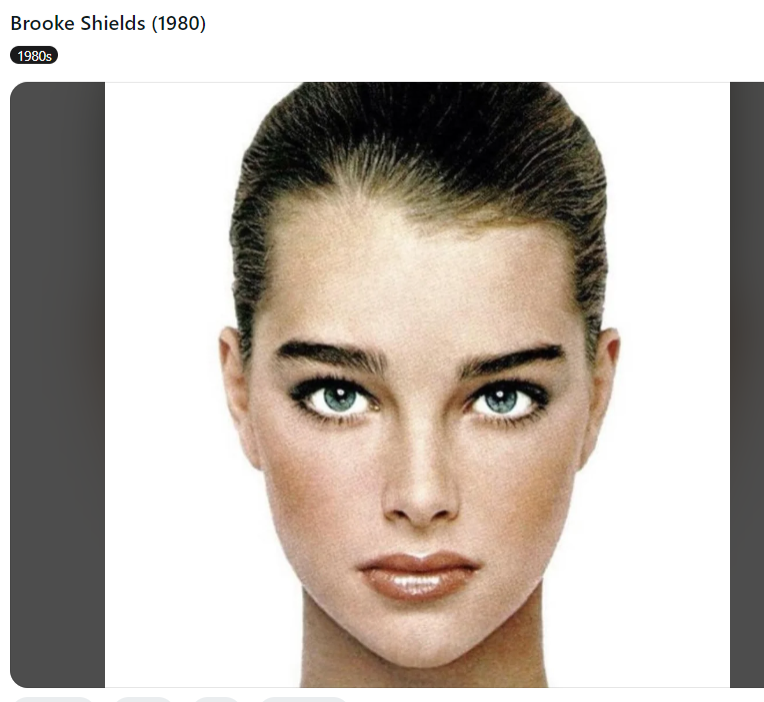Open the main portrait photo
Viewport: 764px width, 702px height.
click(x=417, y=385)
